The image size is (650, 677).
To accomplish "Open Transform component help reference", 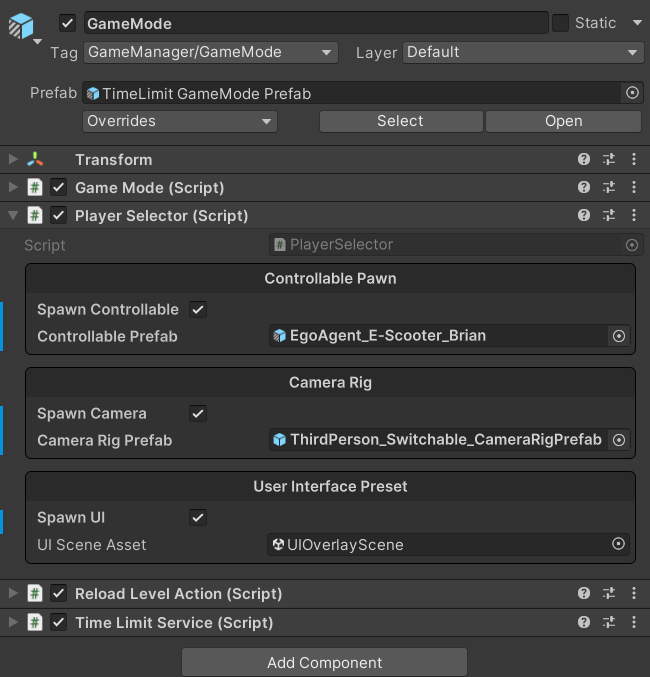I will [x=583, y=159].
